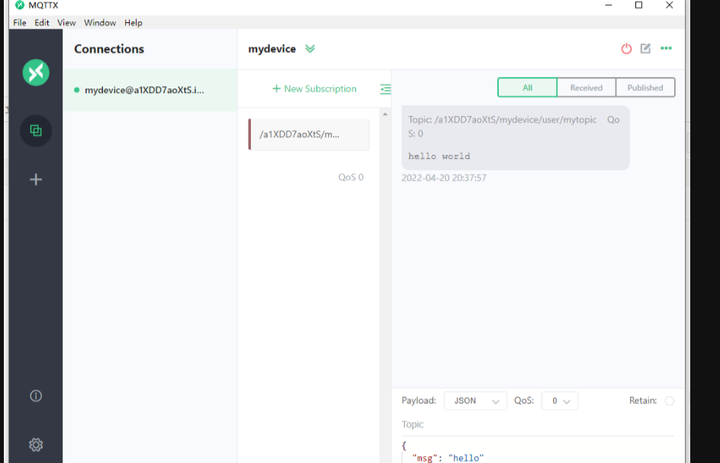Filter to Received messages
This screenshot has width=720, height=463.
click(x=586, y=87)
